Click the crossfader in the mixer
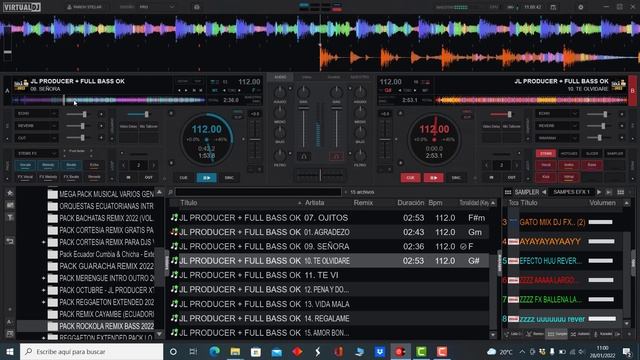 [320, 176]
